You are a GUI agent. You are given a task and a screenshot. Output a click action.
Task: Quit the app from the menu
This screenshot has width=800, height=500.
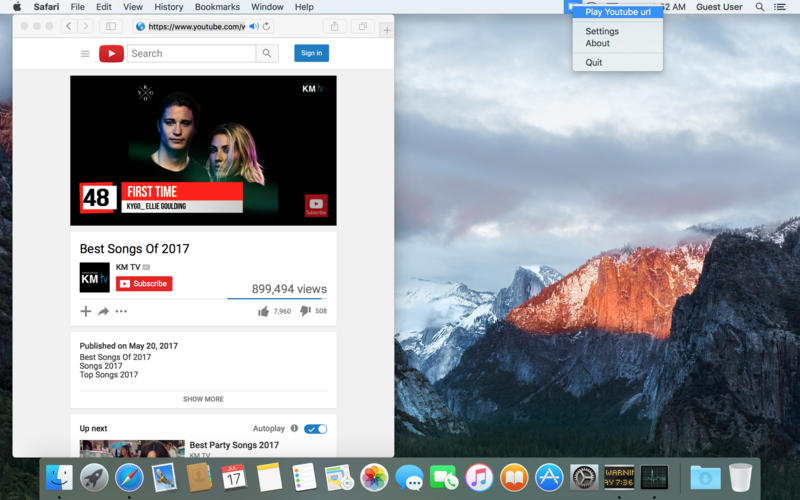coord(593,62)
